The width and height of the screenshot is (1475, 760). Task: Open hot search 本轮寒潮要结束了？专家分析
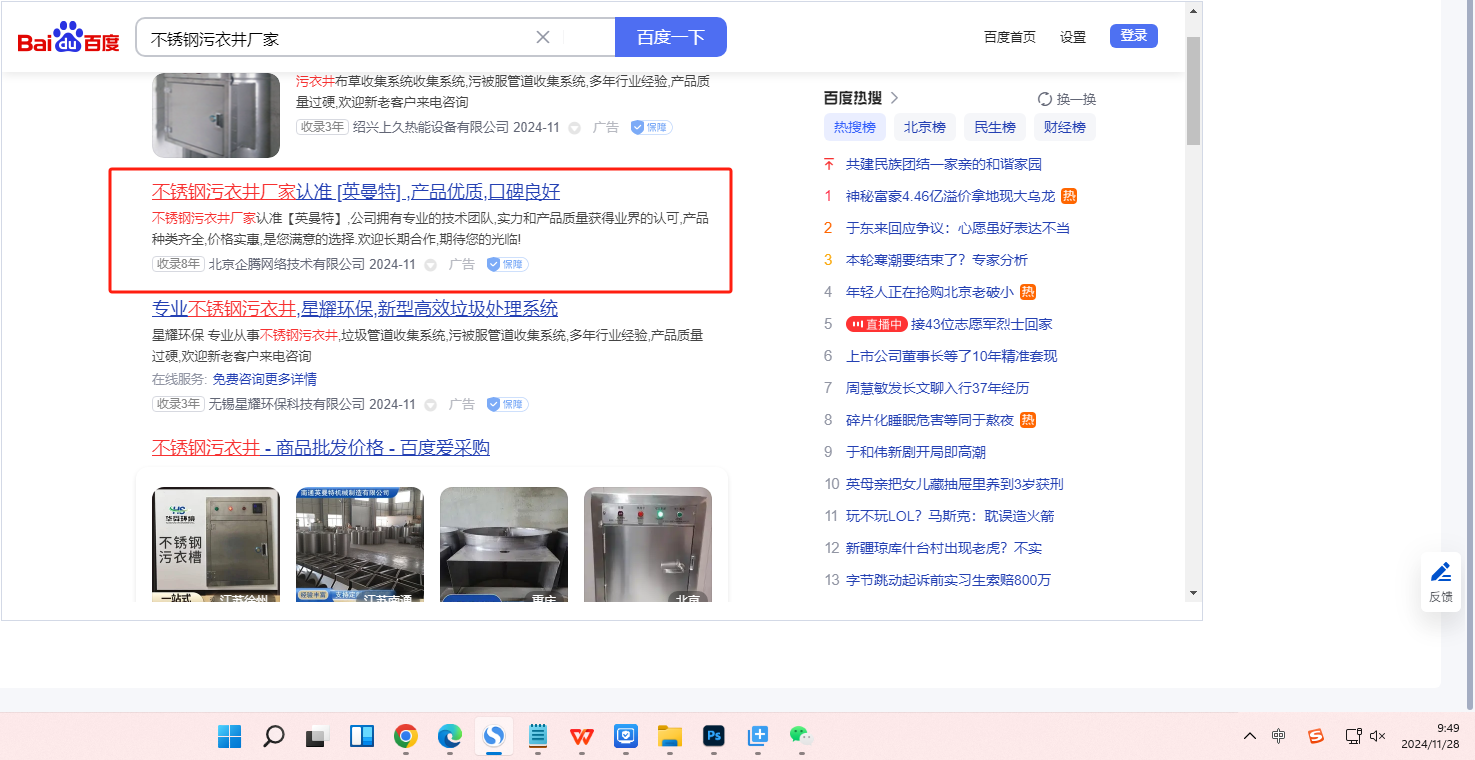[937, 260]
